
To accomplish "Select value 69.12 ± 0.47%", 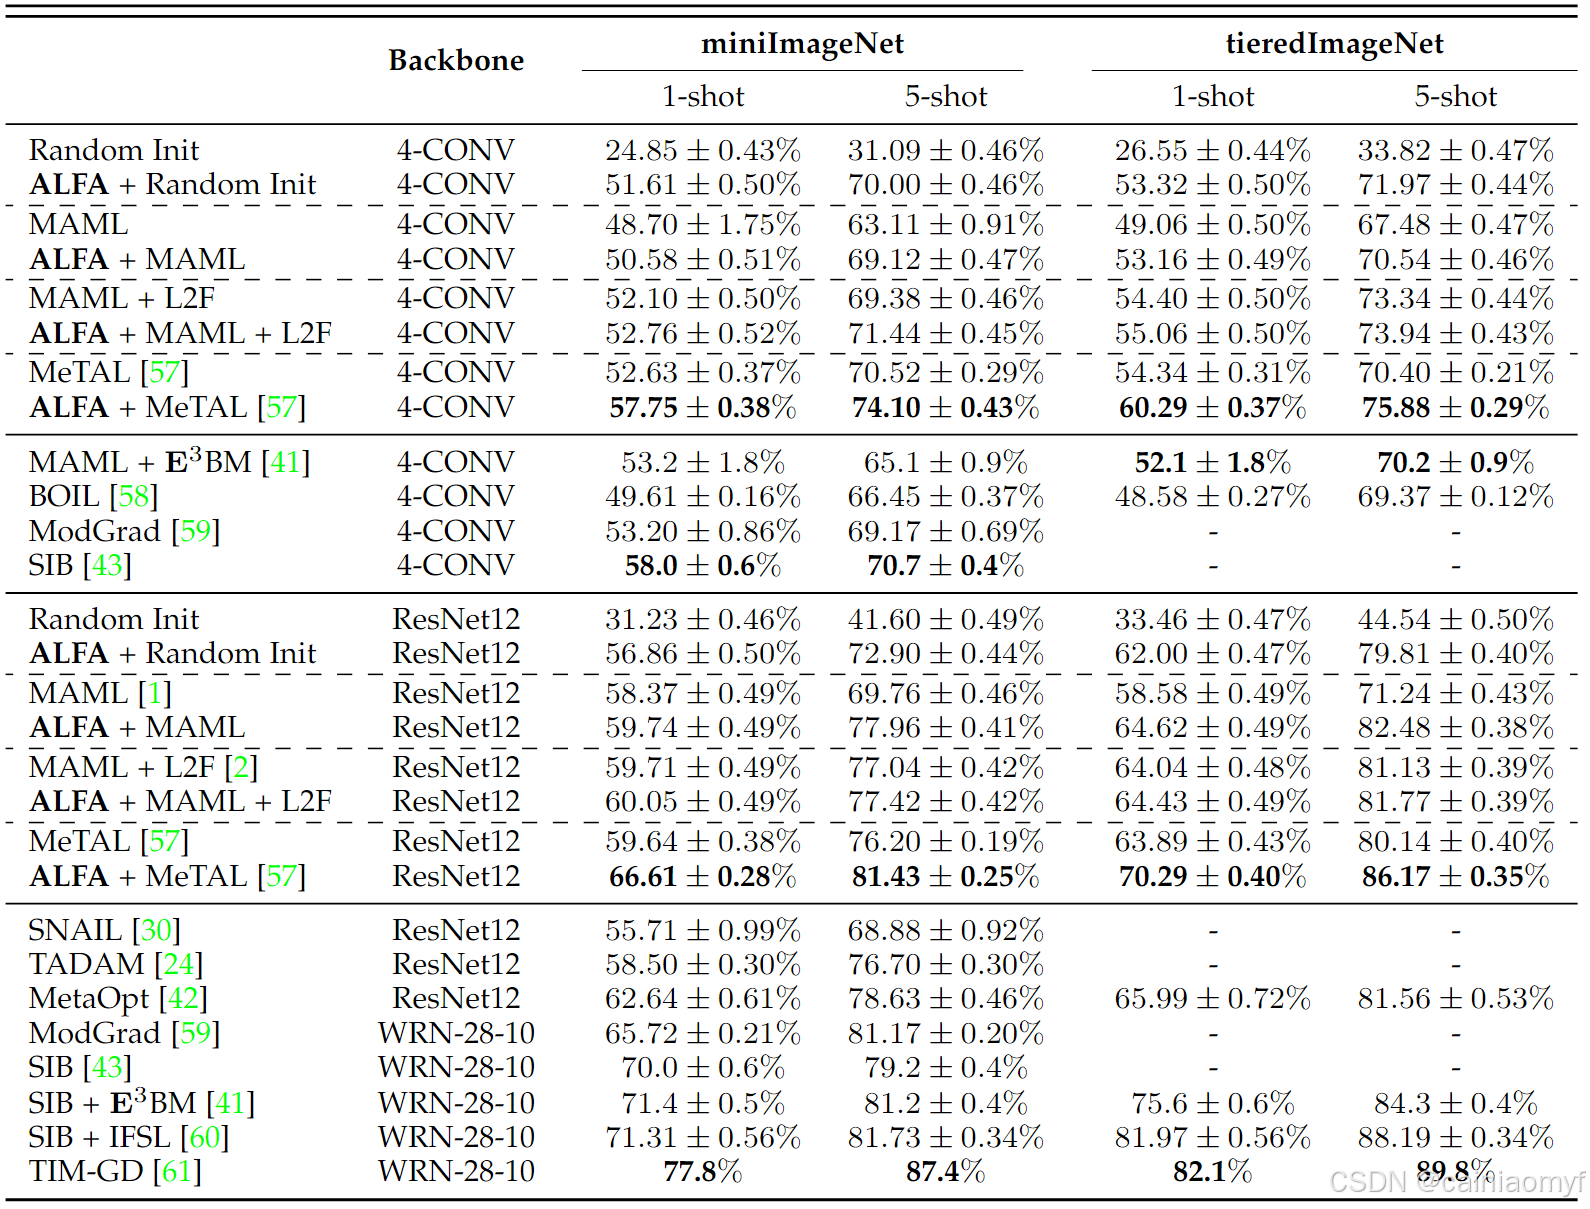I will [x=946, y=260].
